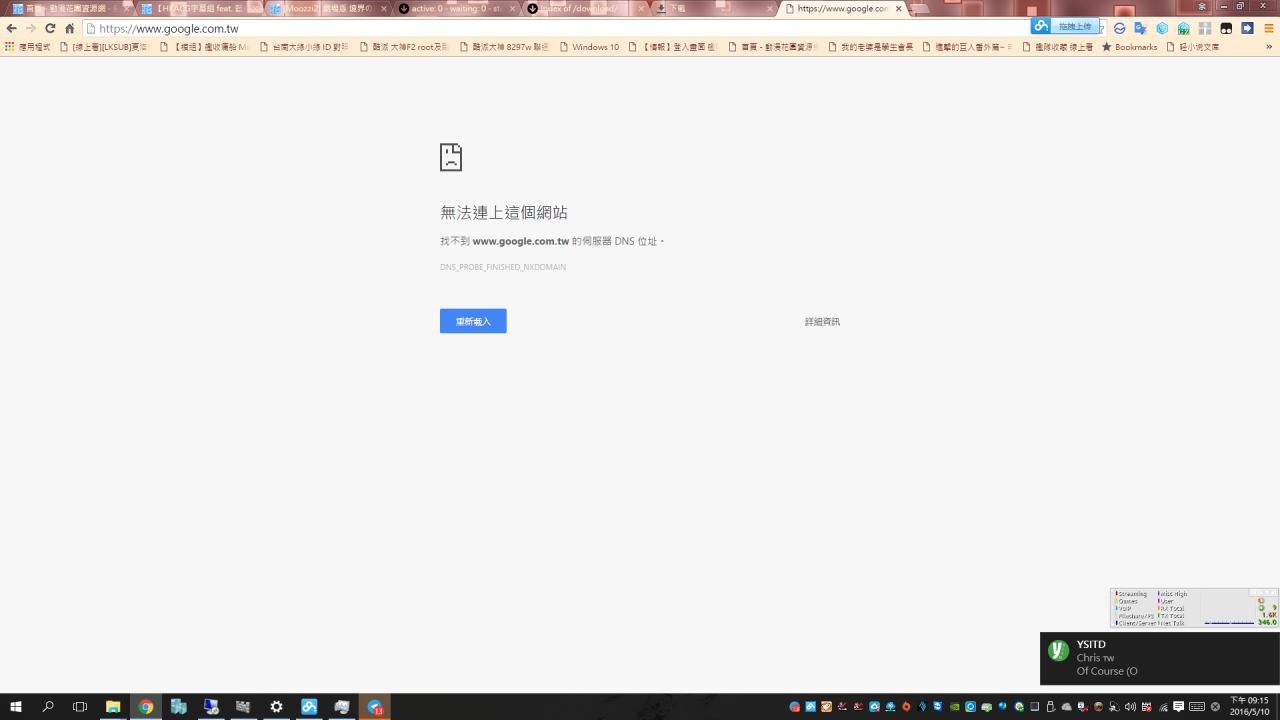Image resolution: width=1280 pixels, height=720 pixels.
Task: Switch to the 下載 downloads tab
Action: pos(712,9)
